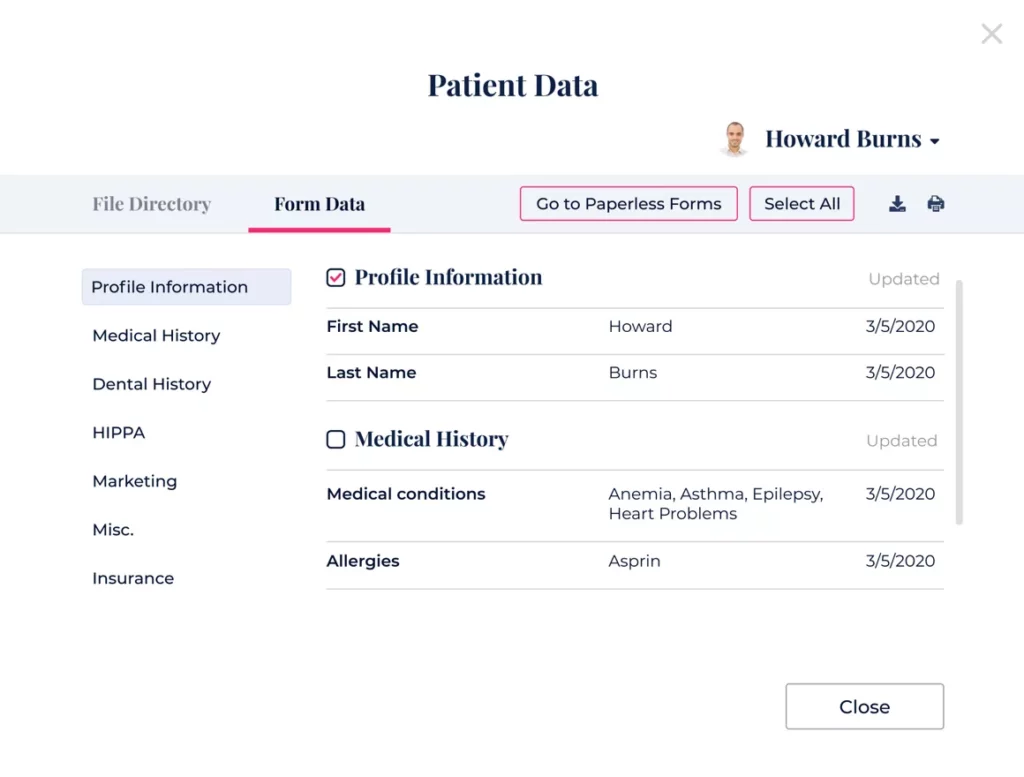Navigate to Insurance sidebar section
The height and width of the screenshot is (777, 1024).
[133, 578]
